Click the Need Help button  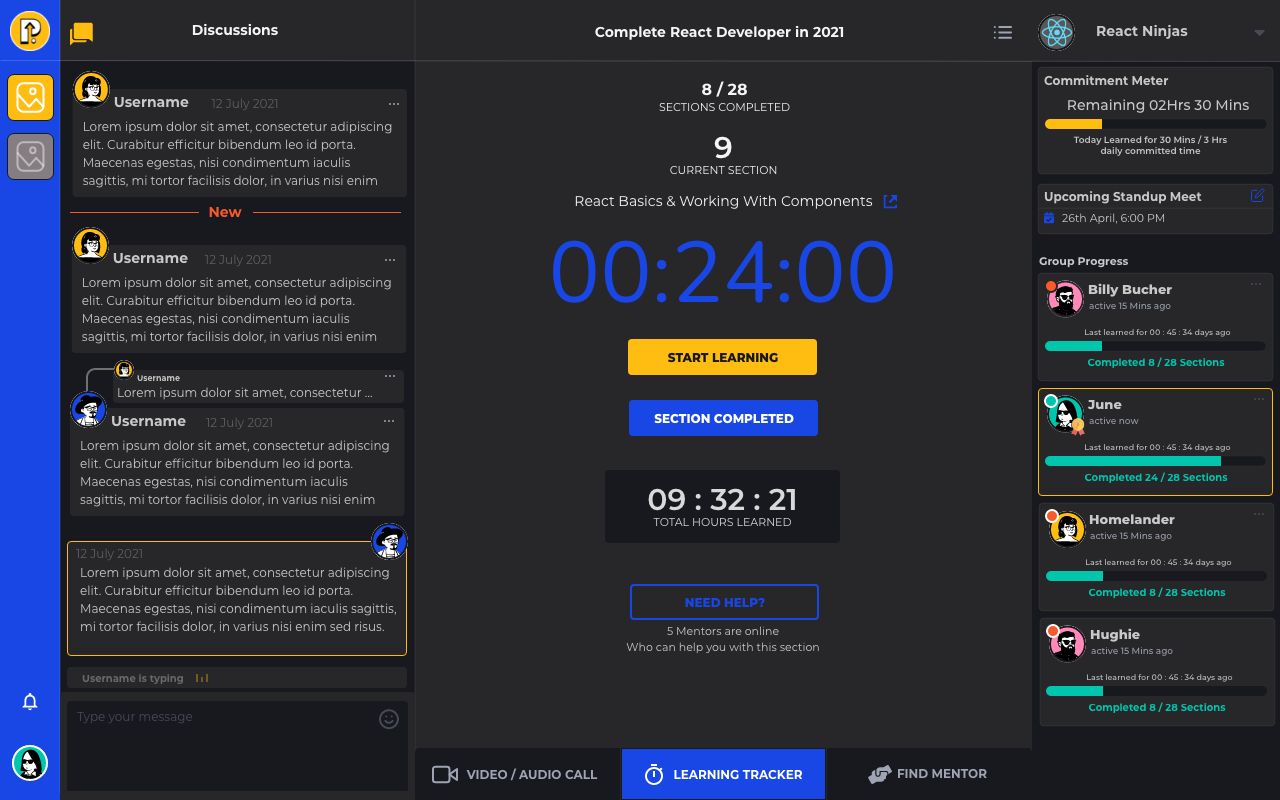pos(724,602)
